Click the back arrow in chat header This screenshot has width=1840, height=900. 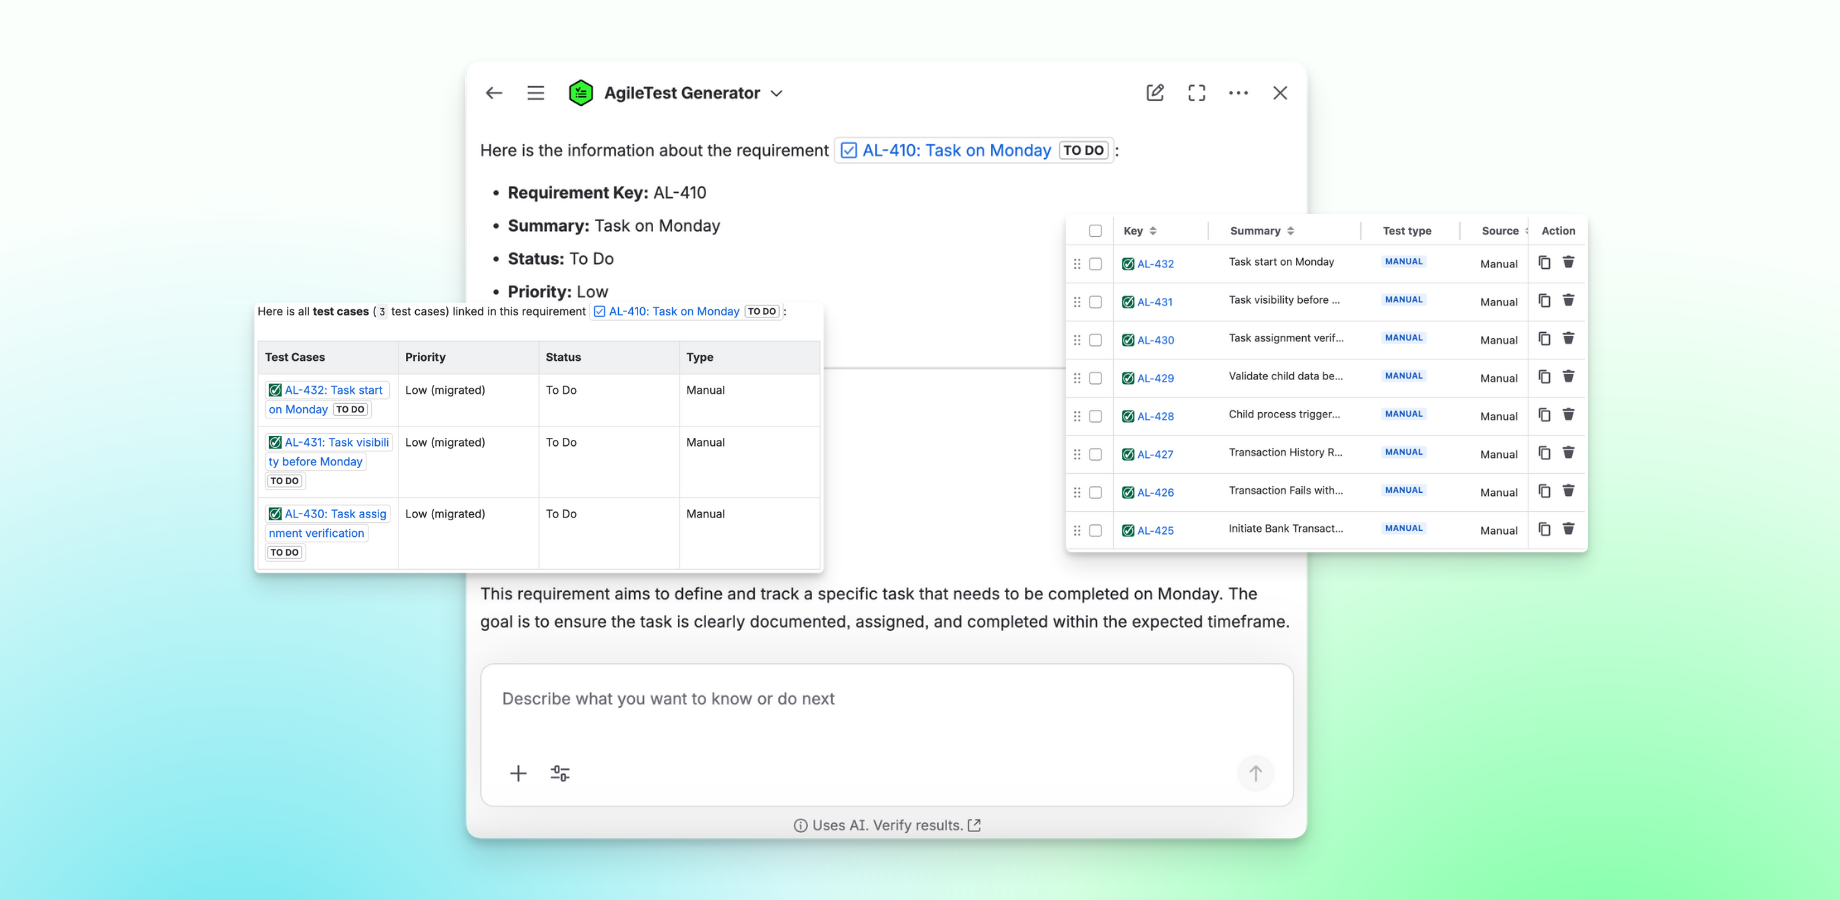coord(494,93)
